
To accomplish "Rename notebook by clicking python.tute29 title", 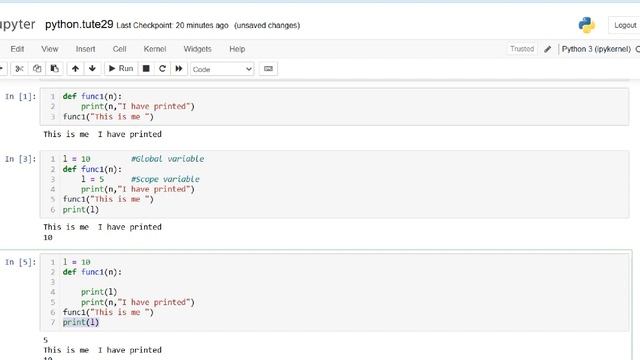I will coord(79,24).
